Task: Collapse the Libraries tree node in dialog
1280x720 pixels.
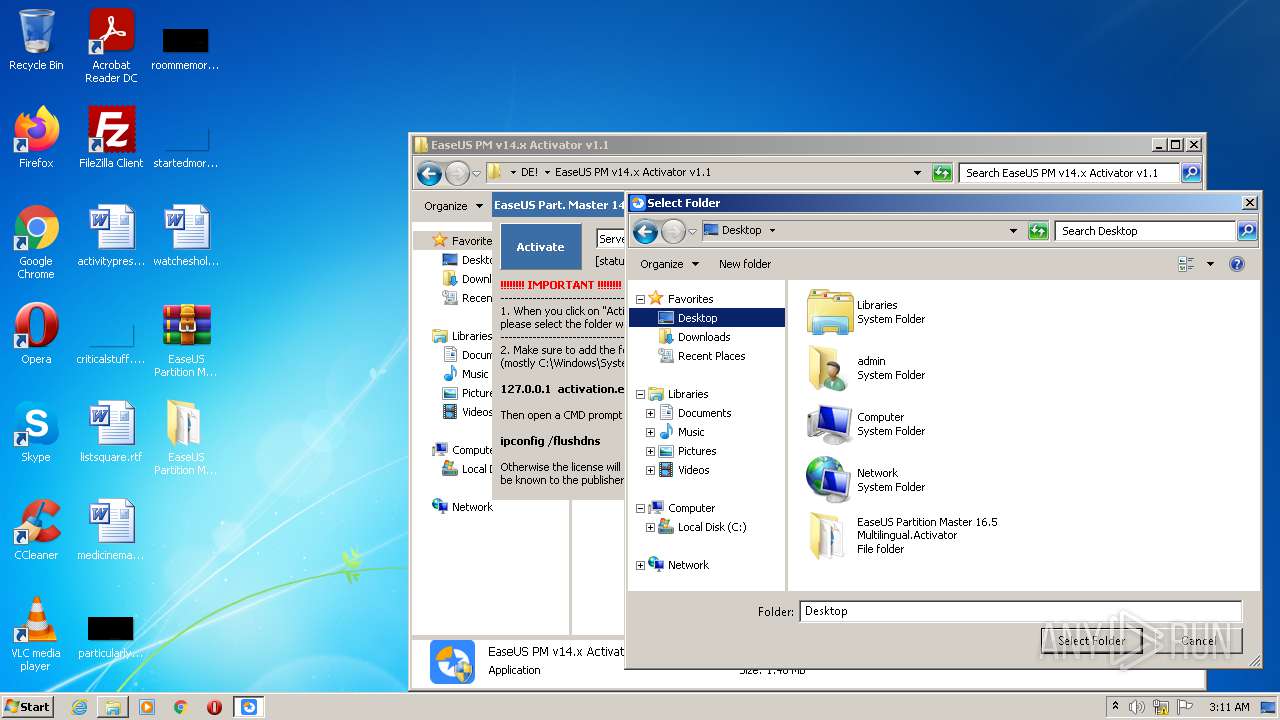Action: tap(640, 394)
